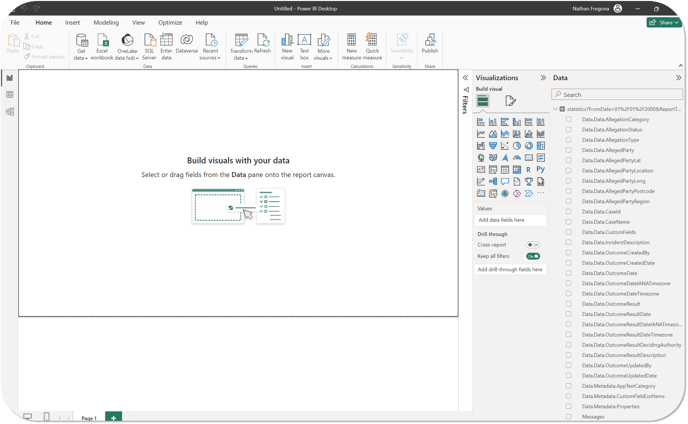This screenshot has height=424, width=688.
Task: Check the Data.Data.AllegedParty field
Action: [569, 150]
